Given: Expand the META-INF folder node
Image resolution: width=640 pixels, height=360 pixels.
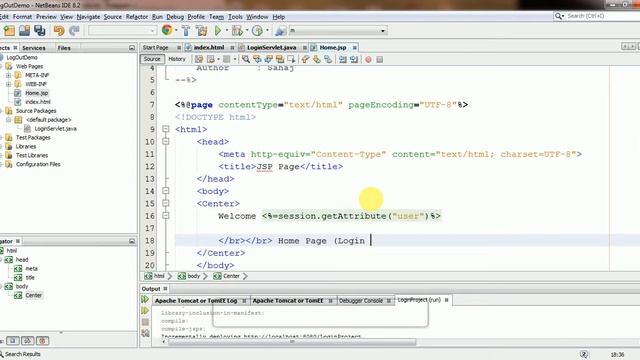Looking at the screenshot, I should point(8,75).
